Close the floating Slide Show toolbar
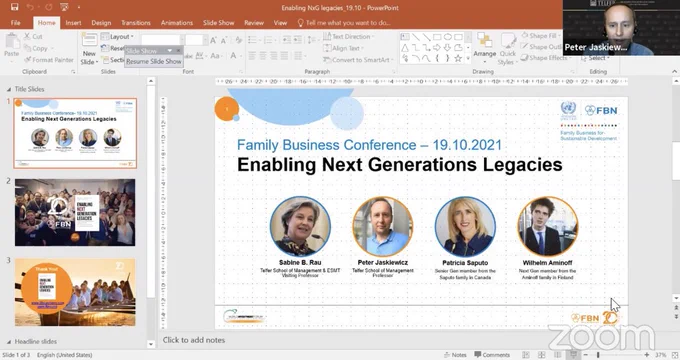The width and height of the screenshot is (680, 360). click(x=178, y=51)
